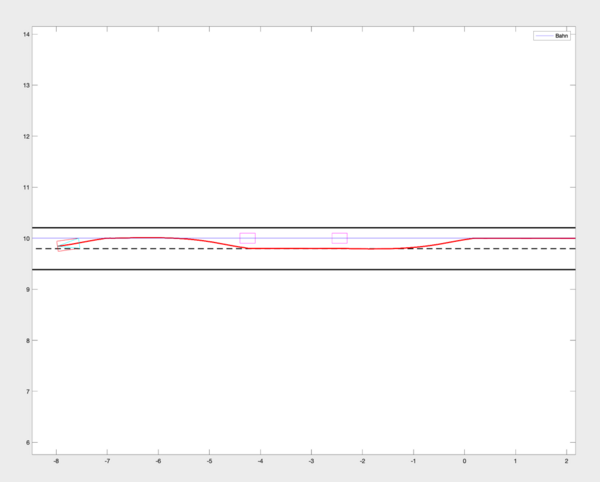Screen dimensions: 600x482
Task: Select the left magenta obstacle rectangle
Action: (x=247, y=238)
